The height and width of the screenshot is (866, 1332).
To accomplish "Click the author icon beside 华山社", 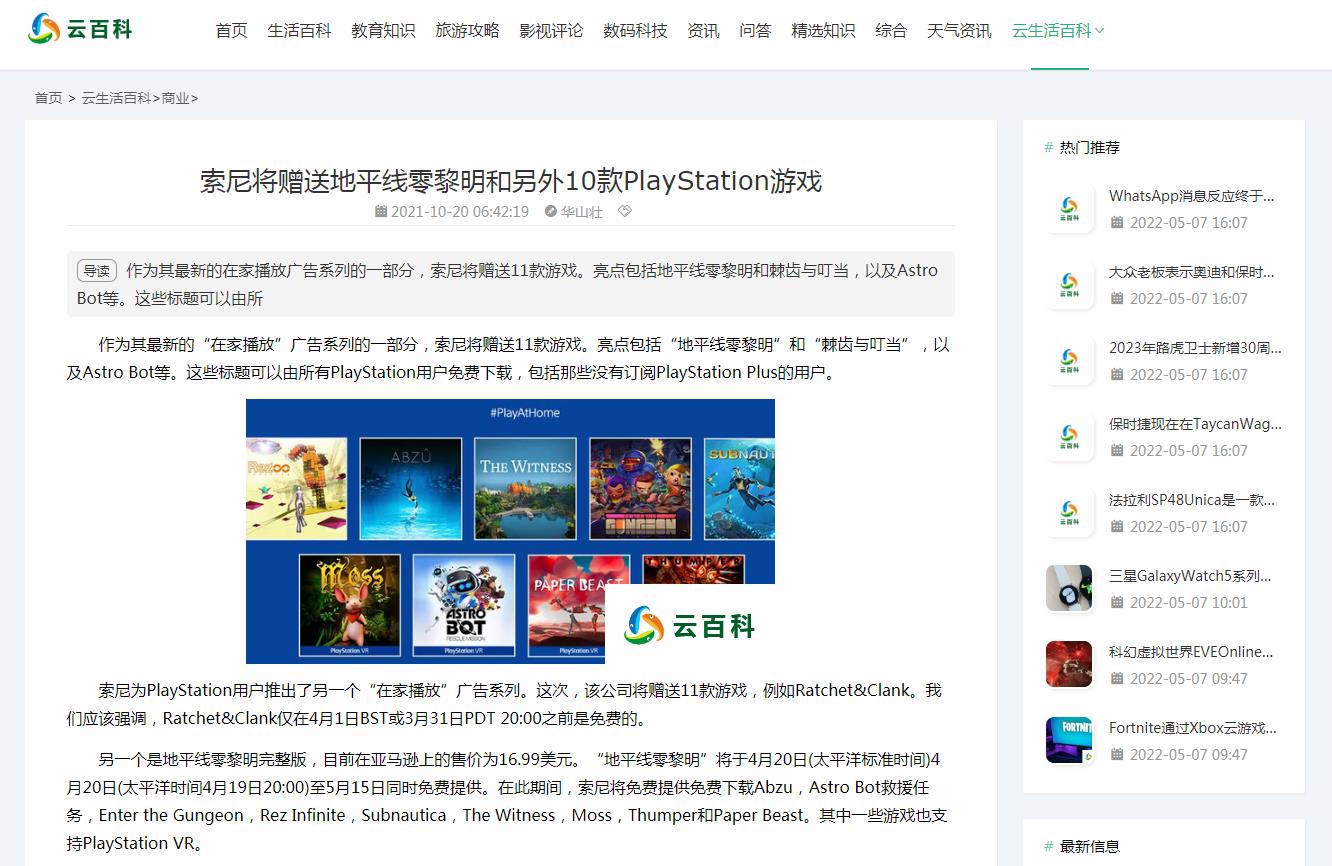I will coord(551,211).
